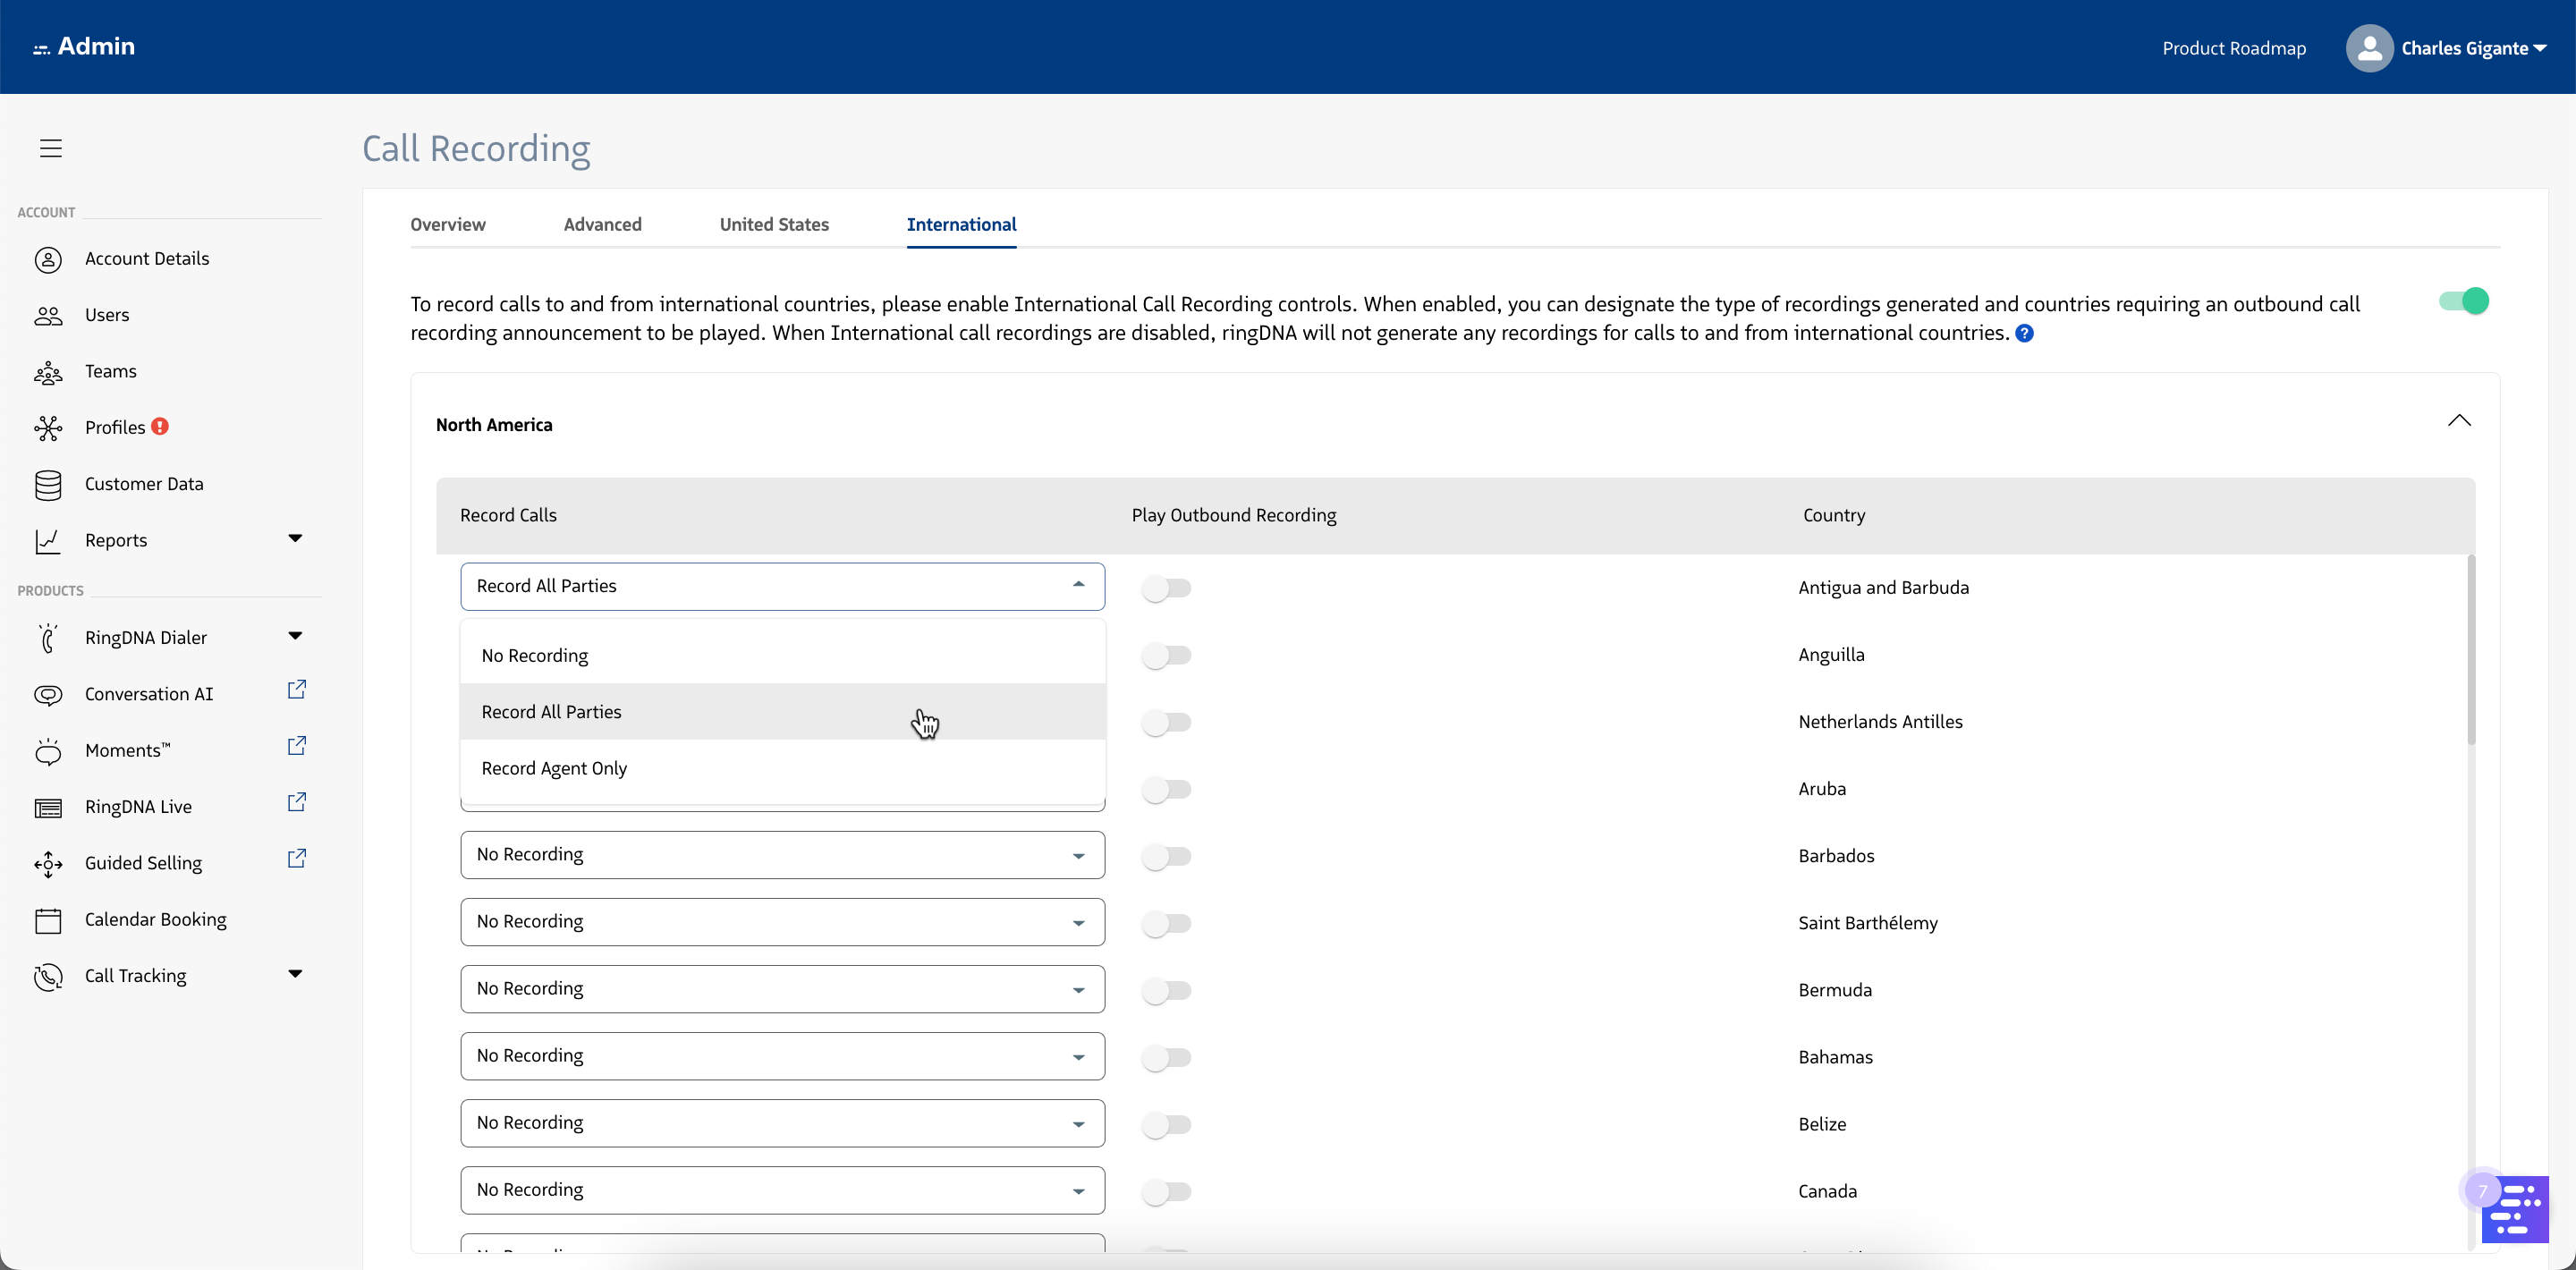Open the Product Roadmap link
The height and width of the screenshot is (1270, 2576).
pos(2233,48)
